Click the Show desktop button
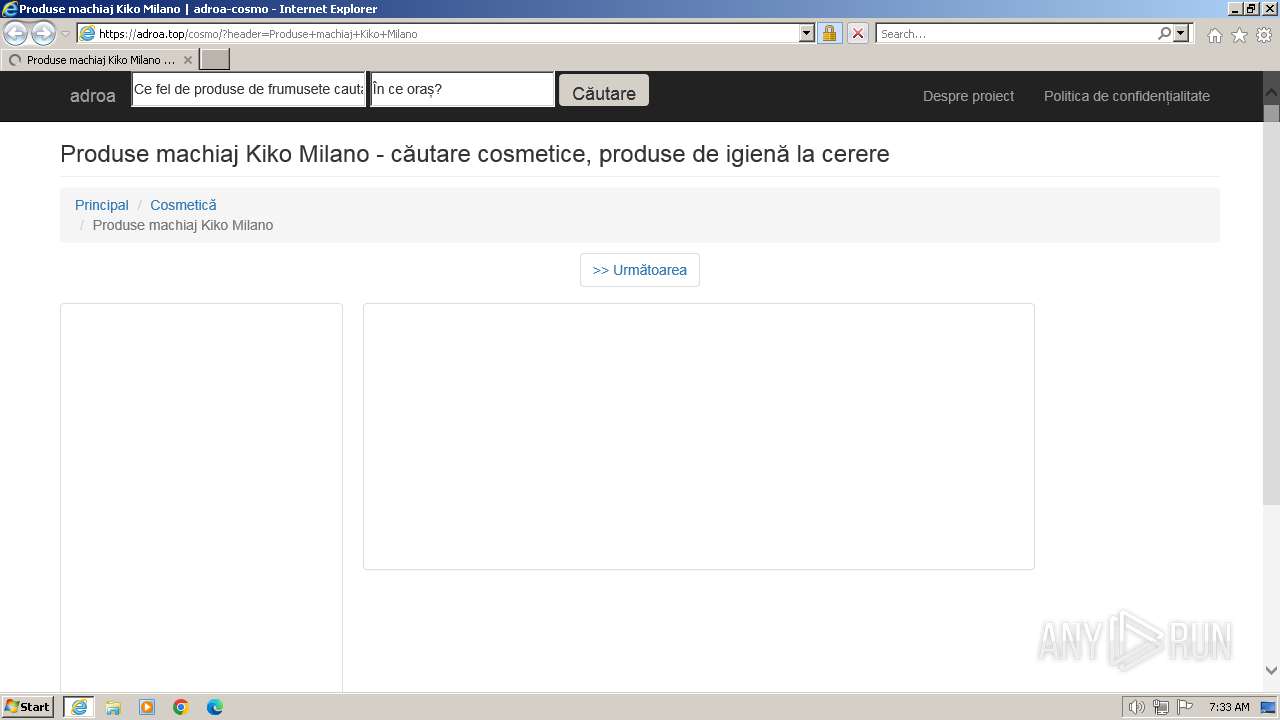 [1269, 707]
